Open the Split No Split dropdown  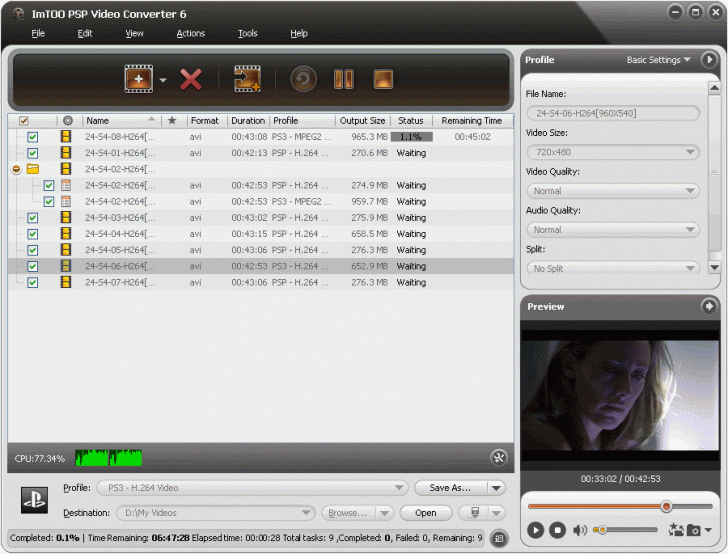(x=613, y=267)
